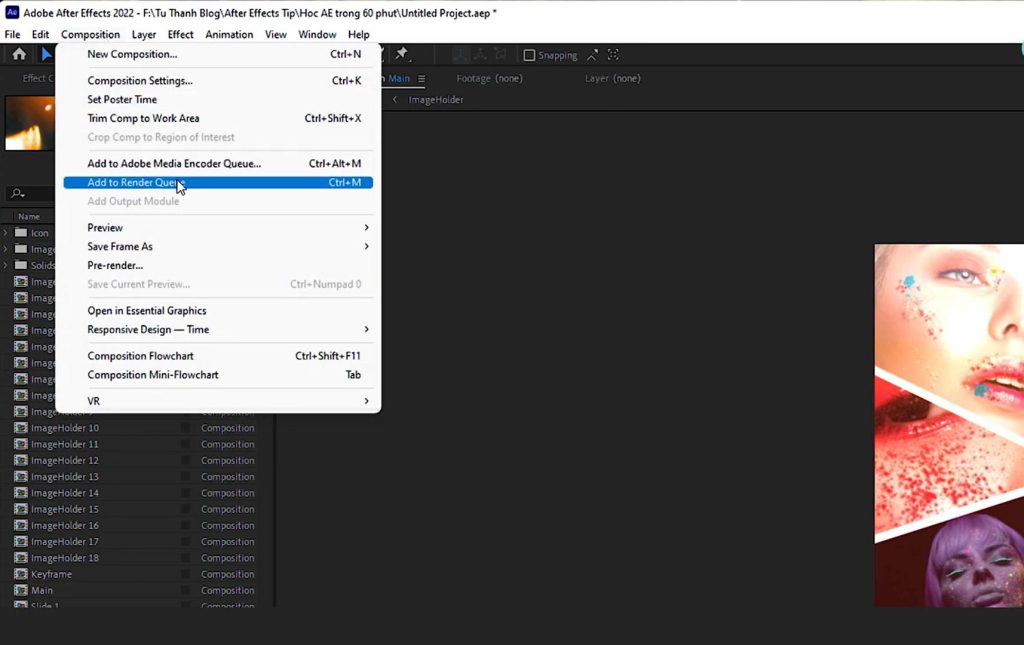Select the Selection tool blue arrow
Screen dimensions: 1024x645
coord(45,53)
